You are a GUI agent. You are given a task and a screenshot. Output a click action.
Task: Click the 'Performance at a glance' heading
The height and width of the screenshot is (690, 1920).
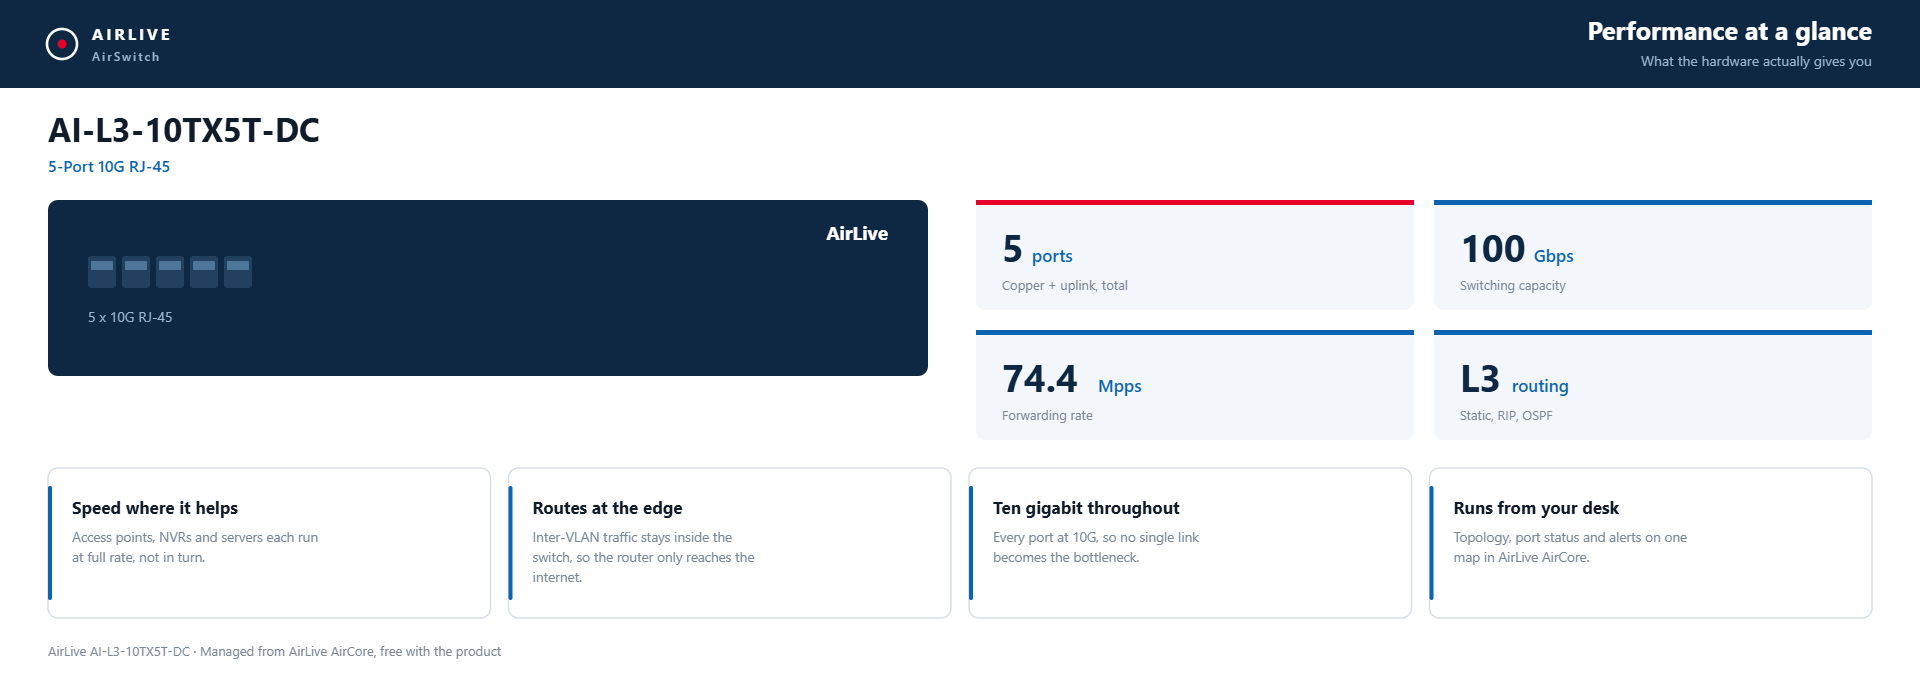pyautogui.click(x=1729, y=31)
